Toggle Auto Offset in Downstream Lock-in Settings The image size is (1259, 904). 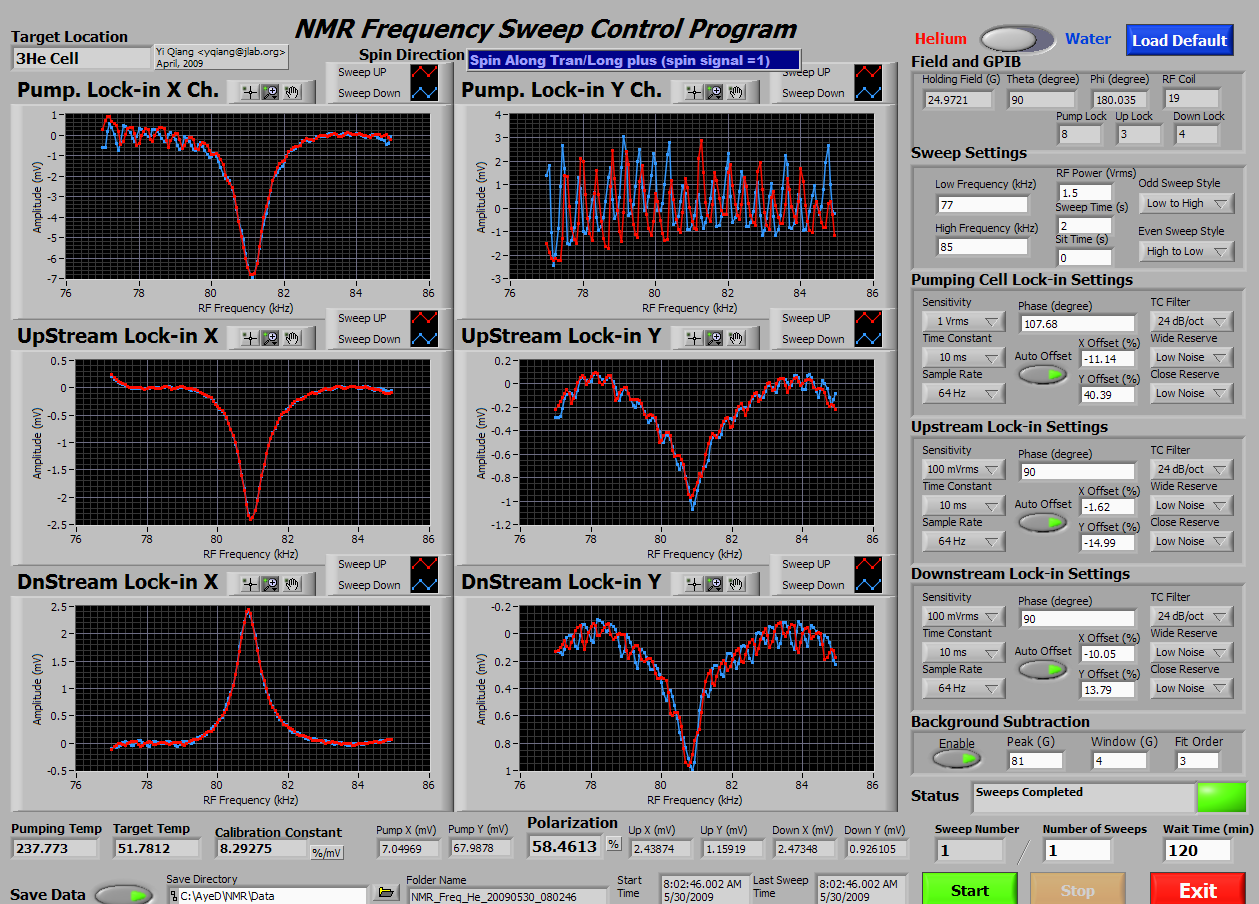coord(1043,669)
